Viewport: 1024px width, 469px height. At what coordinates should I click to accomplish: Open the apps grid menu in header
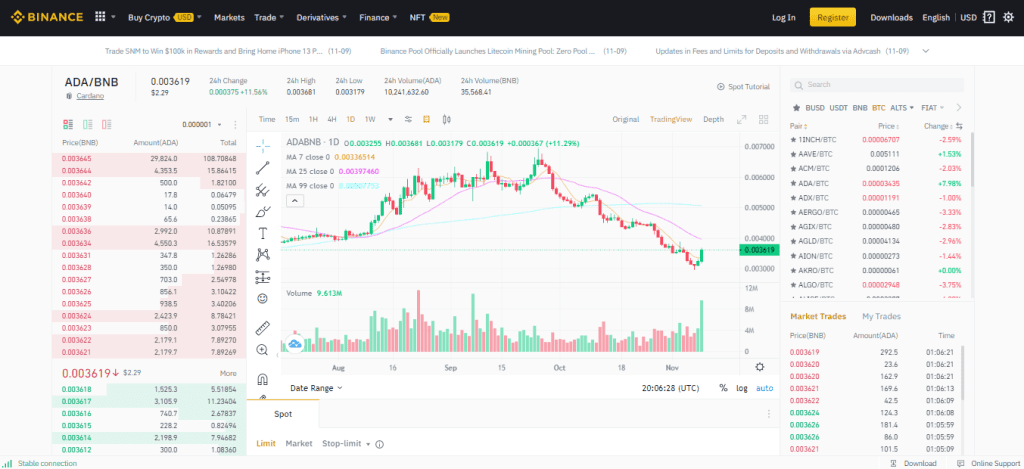[100, 17]
